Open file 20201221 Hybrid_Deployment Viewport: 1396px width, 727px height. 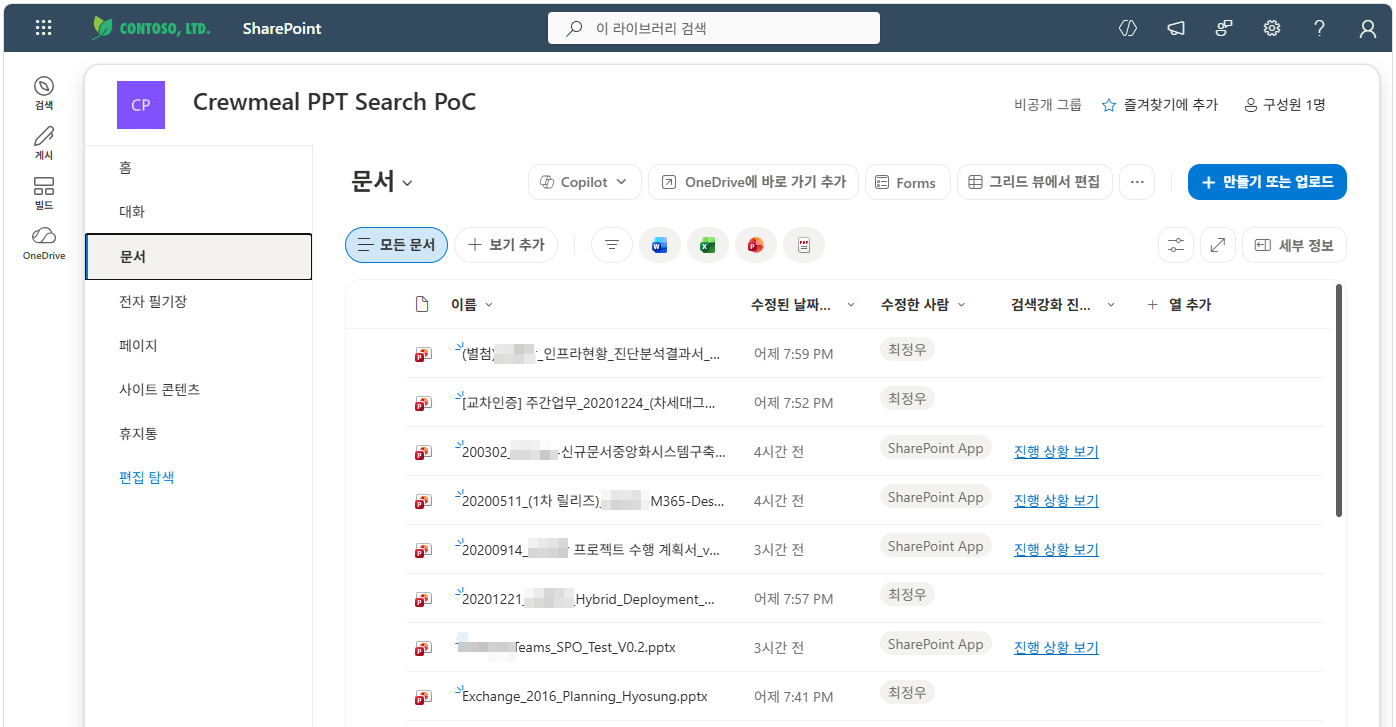point(589,599)
